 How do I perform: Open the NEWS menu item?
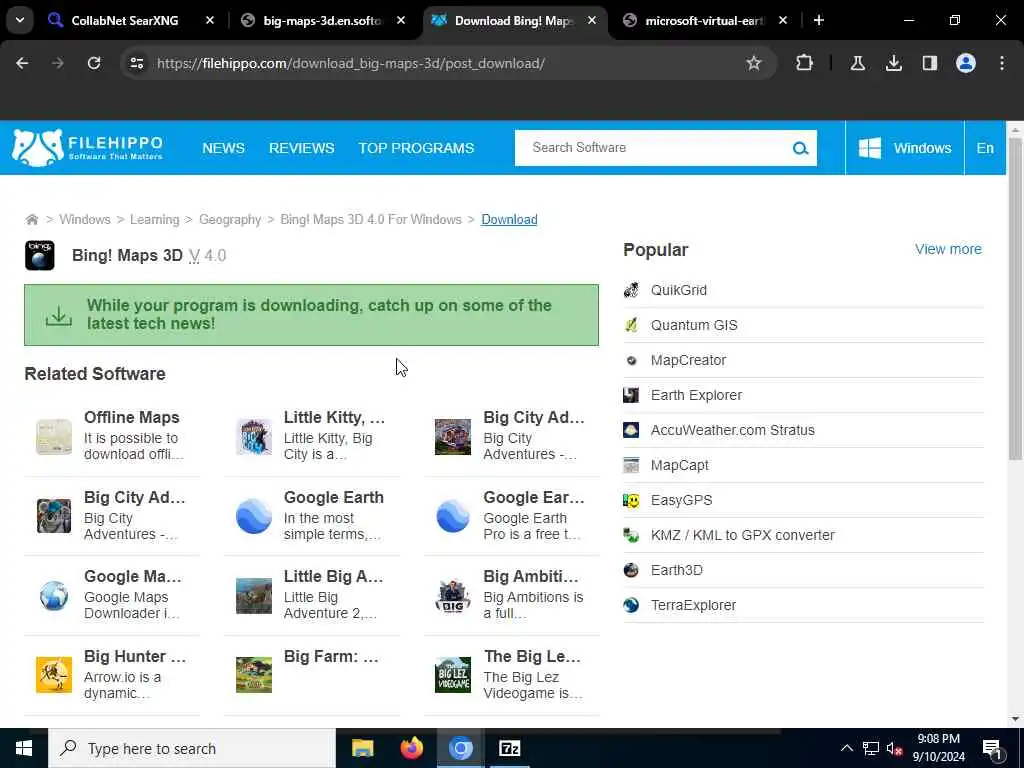point(223,148)
